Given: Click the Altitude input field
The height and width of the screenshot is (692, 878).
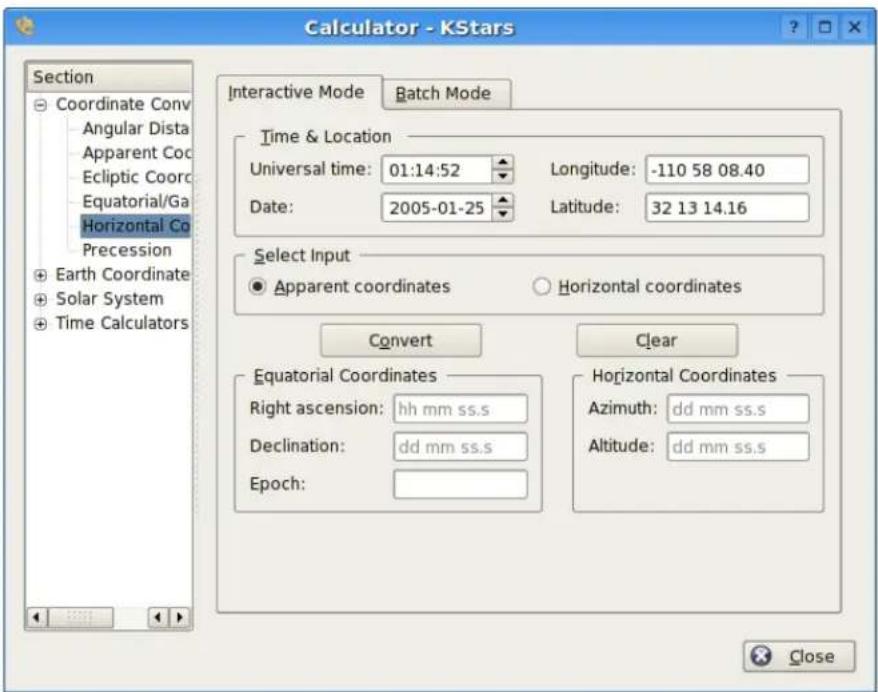Looking at the screenshot, I should tap(738, 446).
